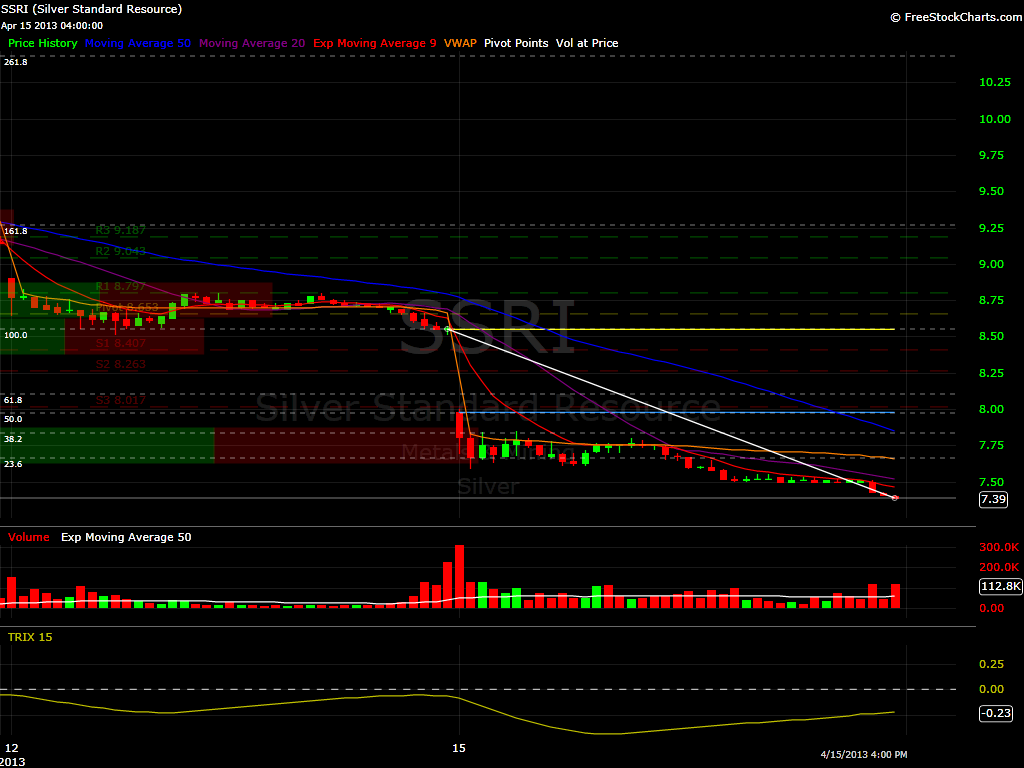
Task: Click the 112.8K volume value tag
Action: click(x=1000, y=586)
